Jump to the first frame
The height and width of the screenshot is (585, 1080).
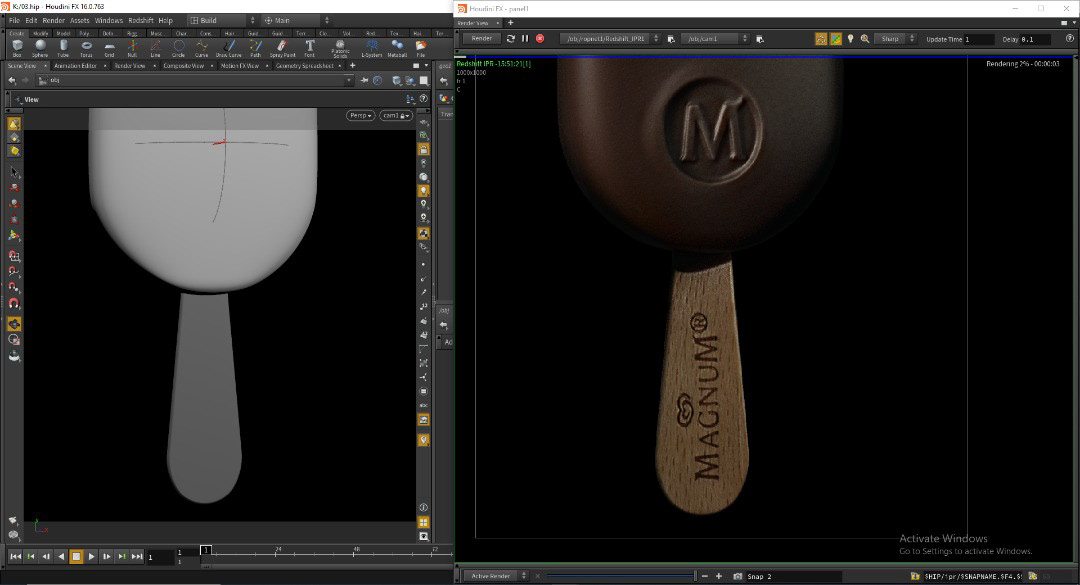[x=15, y=556]
